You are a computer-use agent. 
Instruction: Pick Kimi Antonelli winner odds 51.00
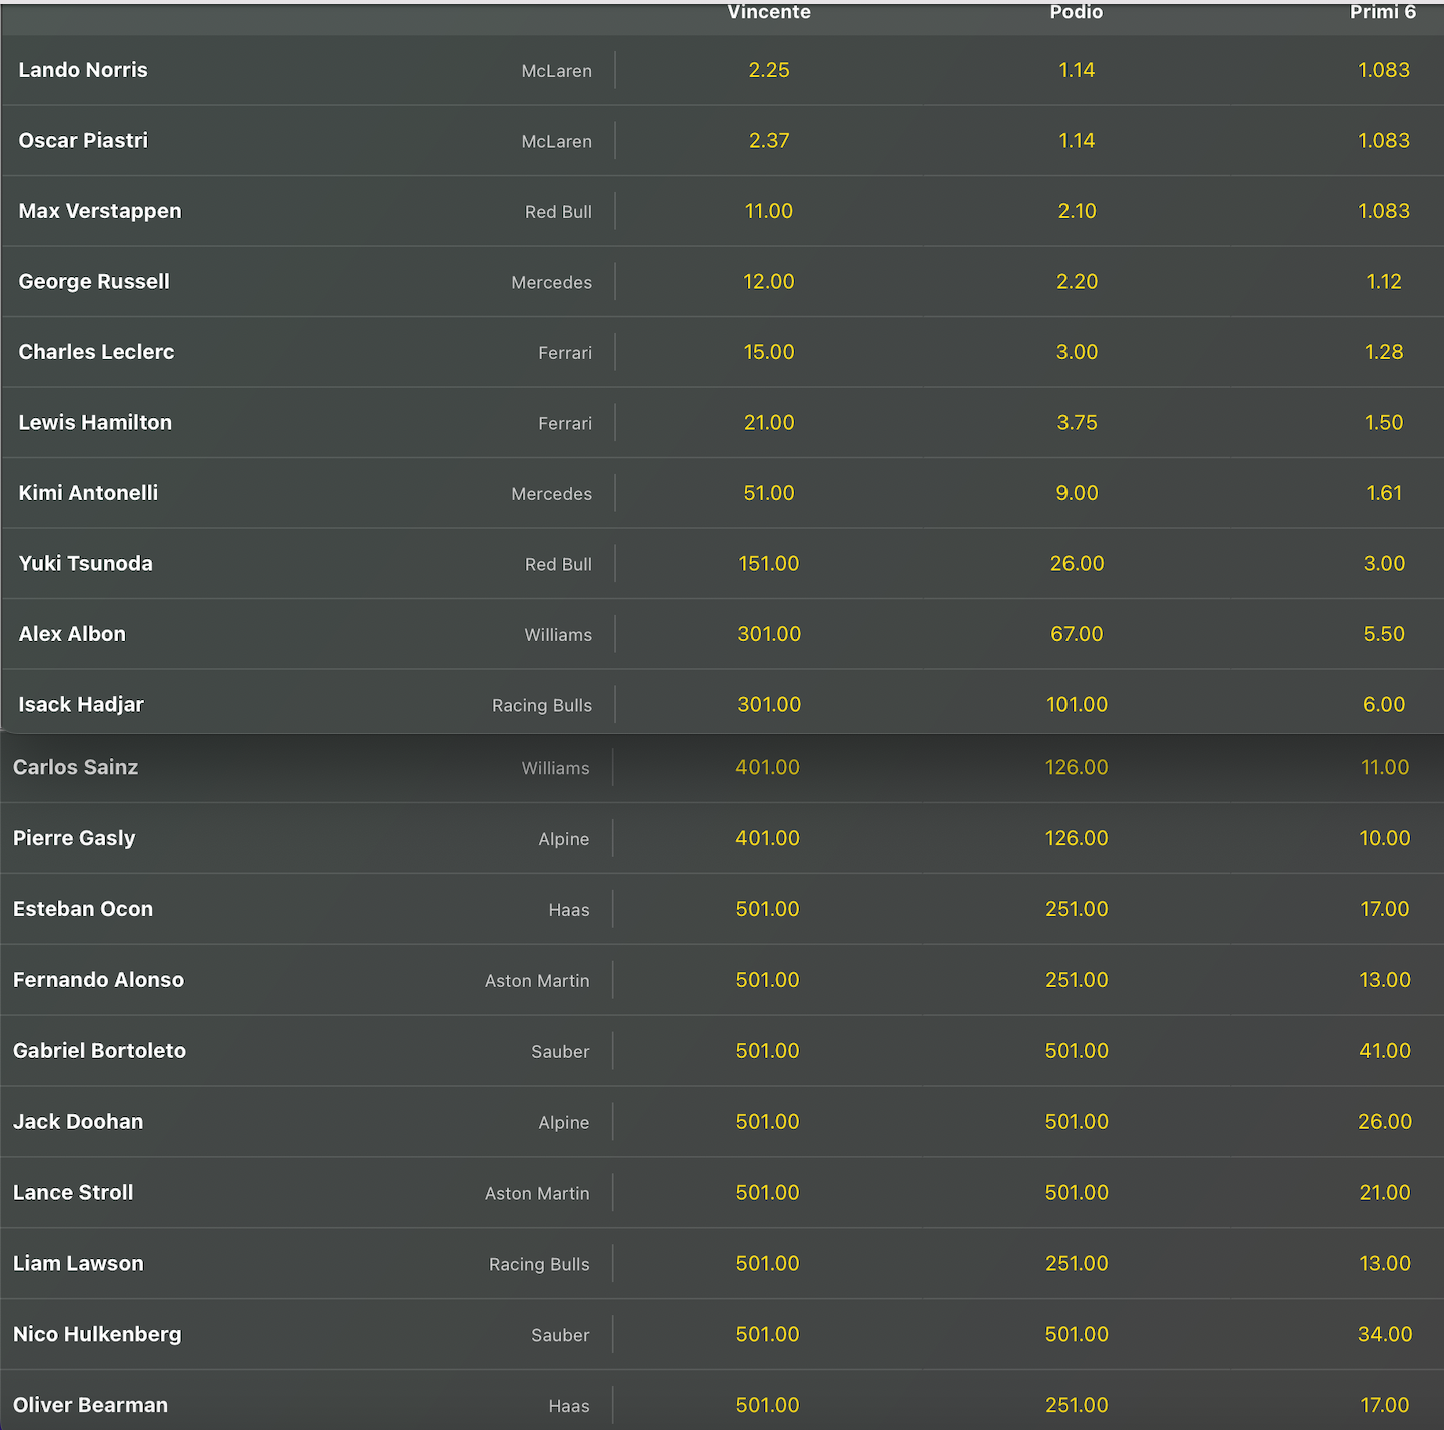click(x=768, y=493)
